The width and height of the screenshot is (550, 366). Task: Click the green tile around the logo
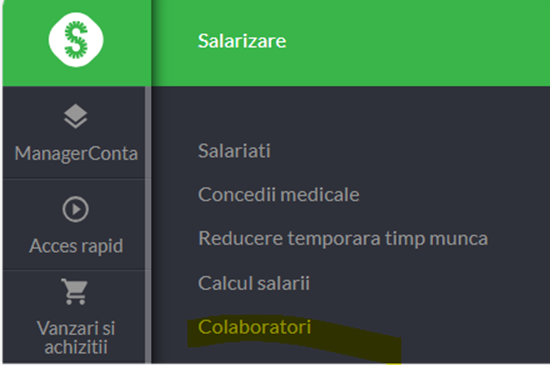pos(76,43)
